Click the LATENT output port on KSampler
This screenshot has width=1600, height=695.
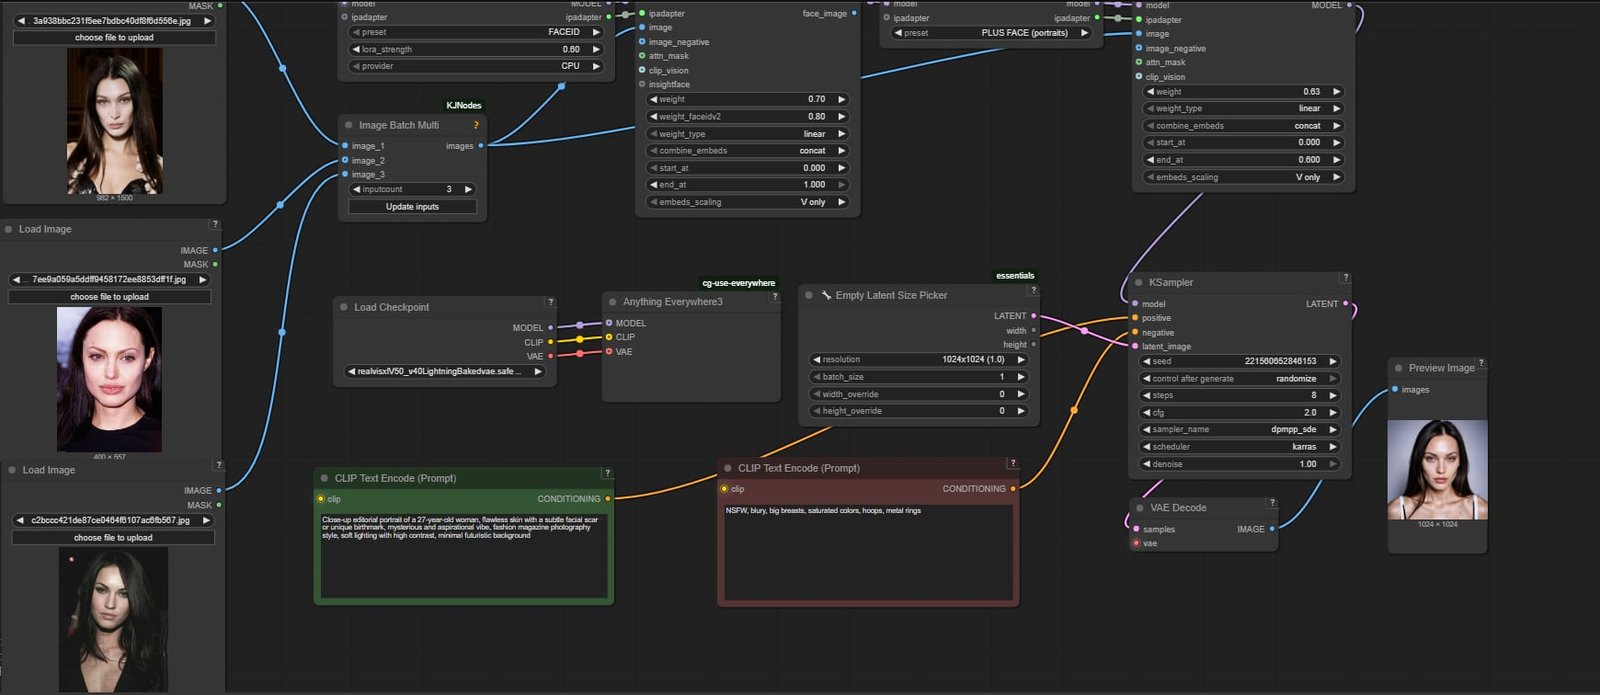[1345, 304]
